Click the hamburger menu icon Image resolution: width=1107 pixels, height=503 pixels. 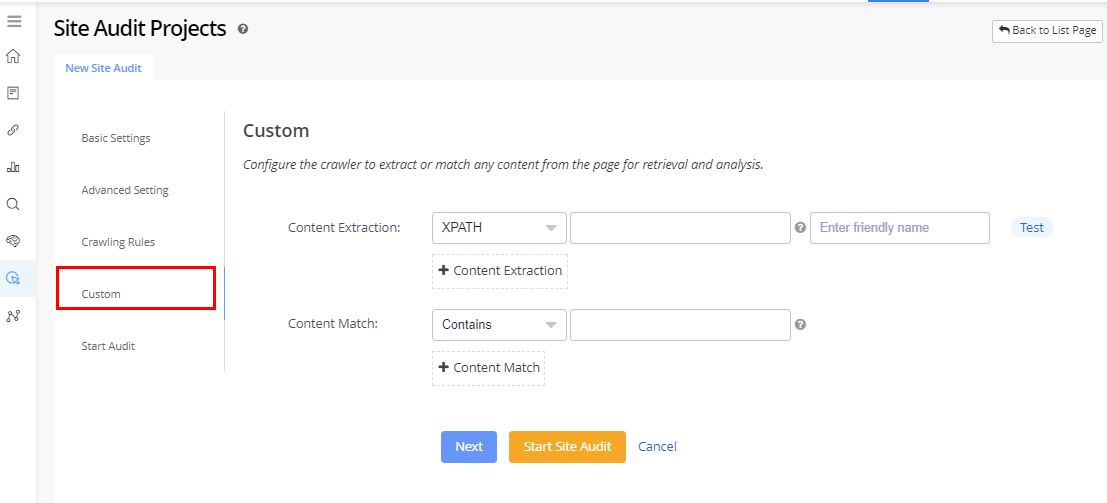coord(14,21)
